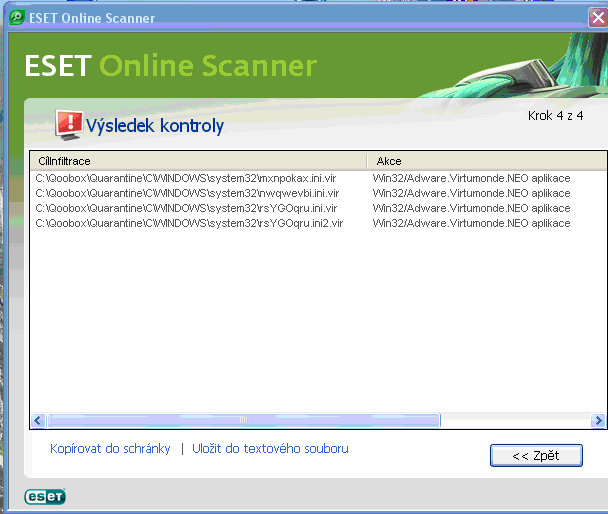This screenshot has height=514, width=608.
Task: Click the Virtumonde.NEO action for nwqwevbi.ini.vir
Action: 472,193
